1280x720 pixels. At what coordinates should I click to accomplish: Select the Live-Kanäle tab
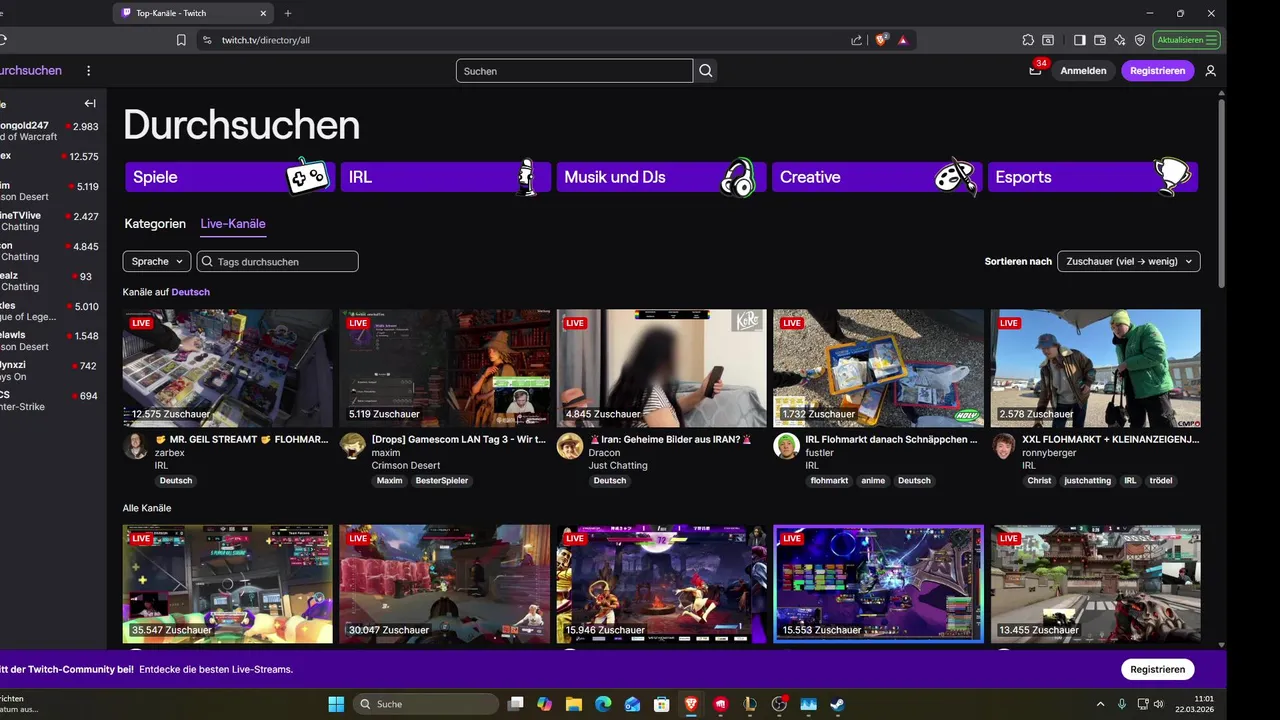coord(233,224)
